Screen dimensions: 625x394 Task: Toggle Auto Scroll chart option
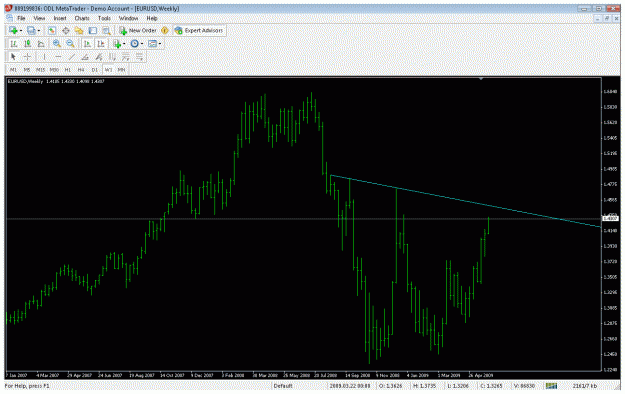click(87, 44)
